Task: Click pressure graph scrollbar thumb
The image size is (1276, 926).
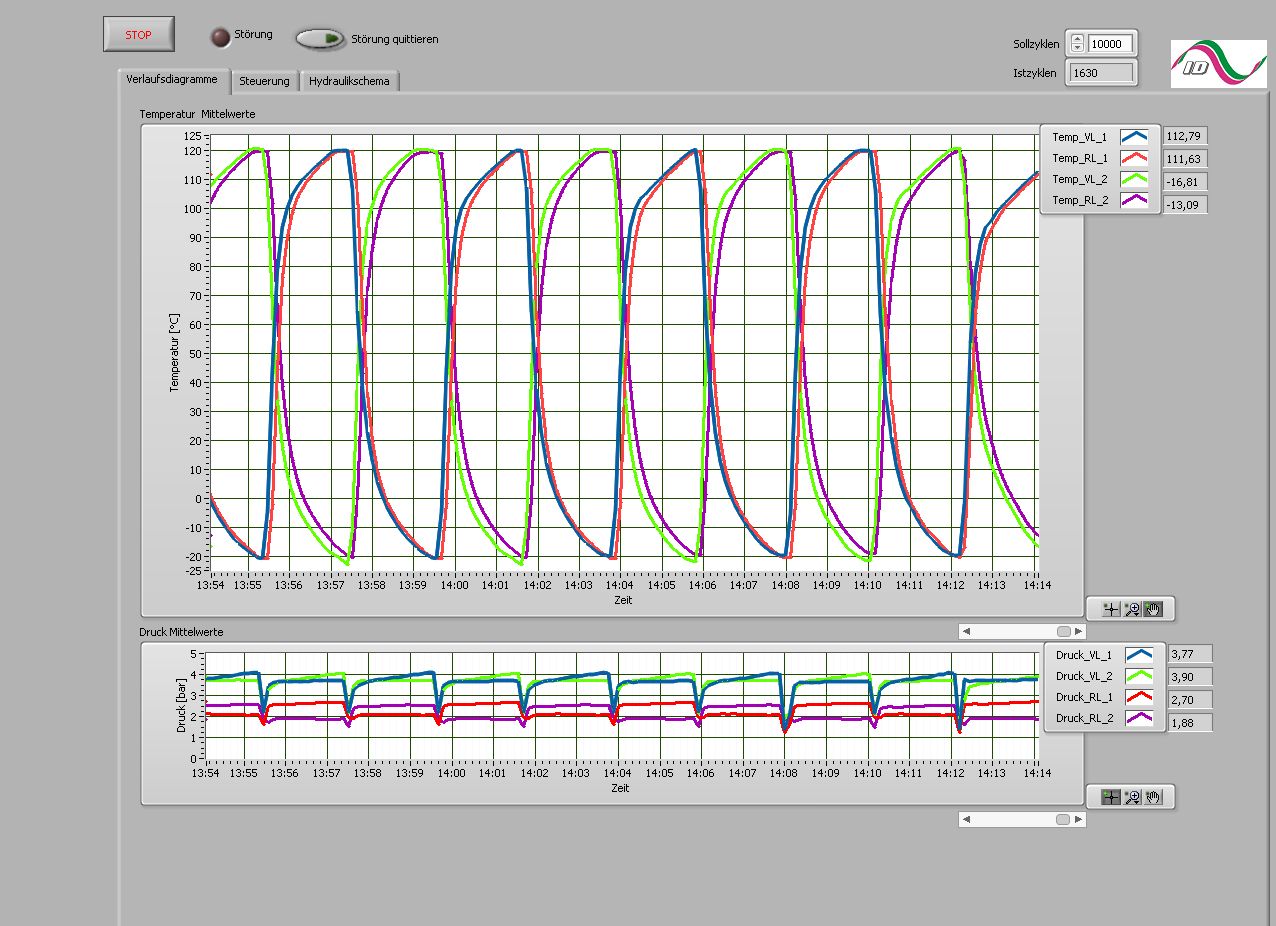Action: pyautogui.click(x=1063, y=819)
